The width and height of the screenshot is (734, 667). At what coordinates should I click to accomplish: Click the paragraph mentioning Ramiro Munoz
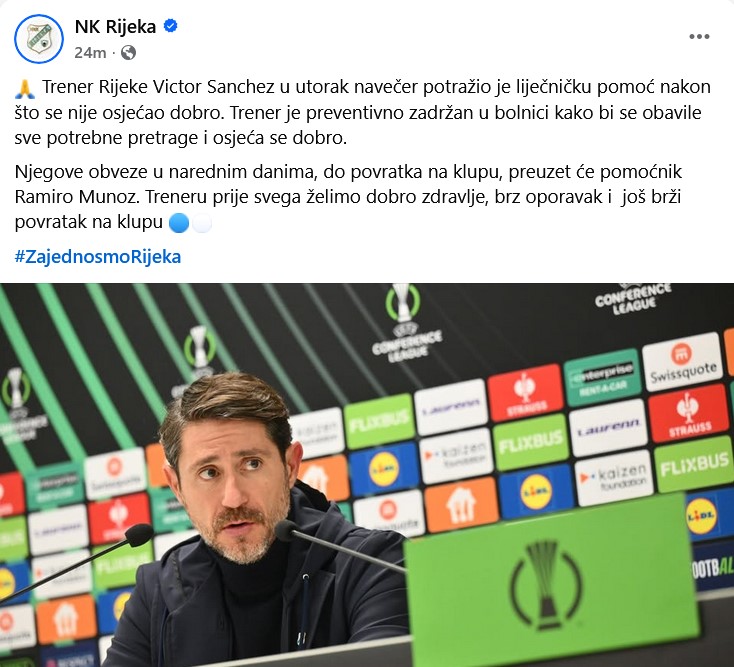pyautogui.click(x=349, y=197)
